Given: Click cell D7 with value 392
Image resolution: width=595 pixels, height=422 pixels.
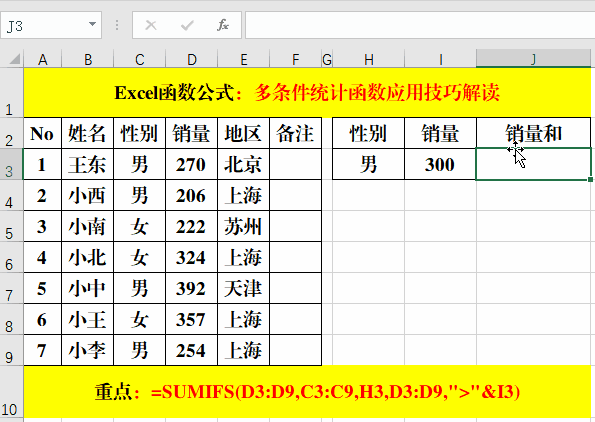Looking at the screenshot, I should coord(192,288).
